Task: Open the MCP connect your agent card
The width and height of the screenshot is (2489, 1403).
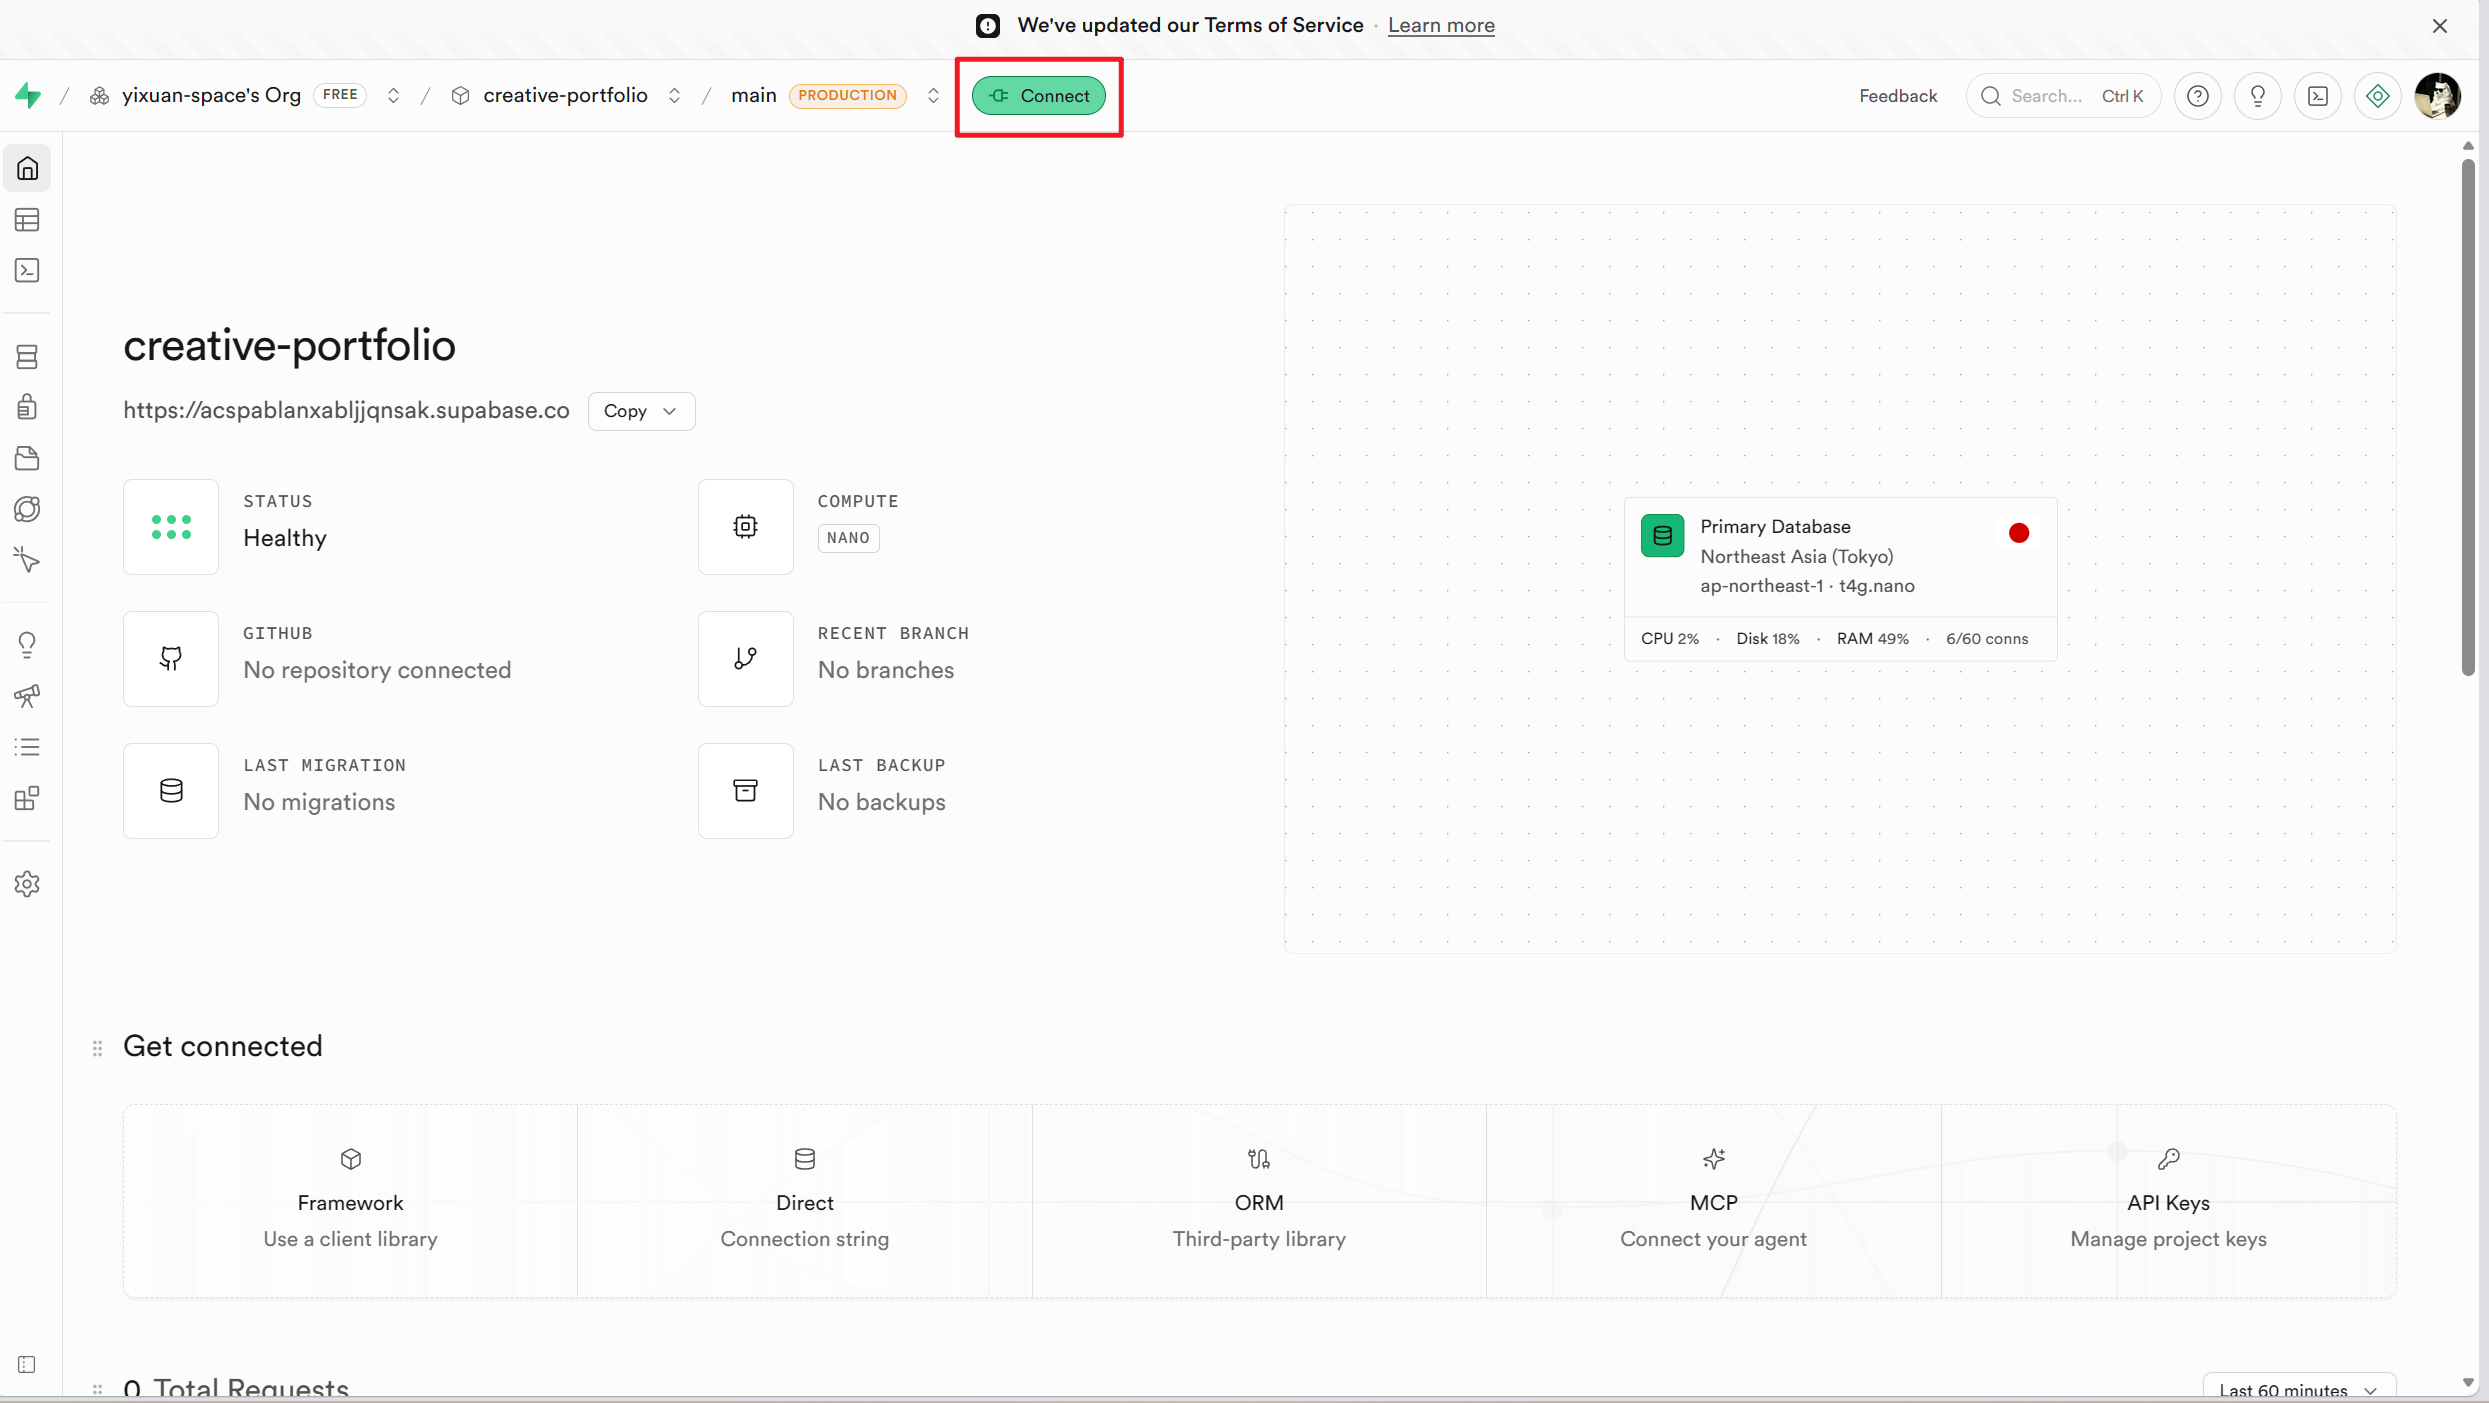Action: [1714, 1200]
